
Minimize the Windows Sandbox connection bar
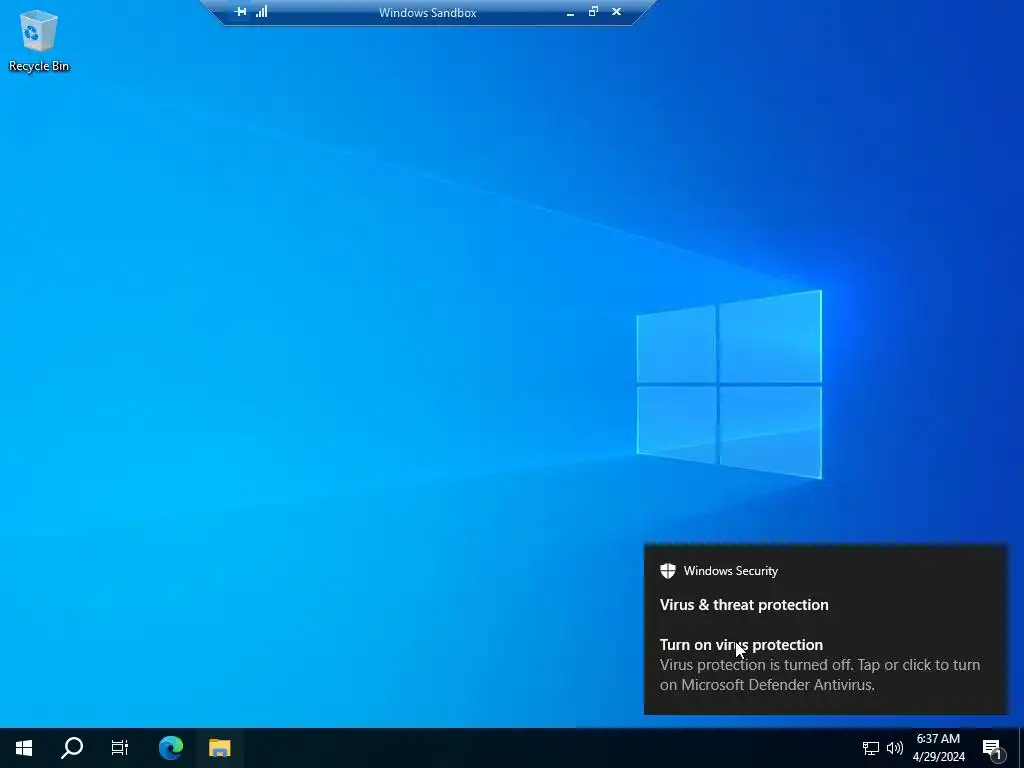570,12
